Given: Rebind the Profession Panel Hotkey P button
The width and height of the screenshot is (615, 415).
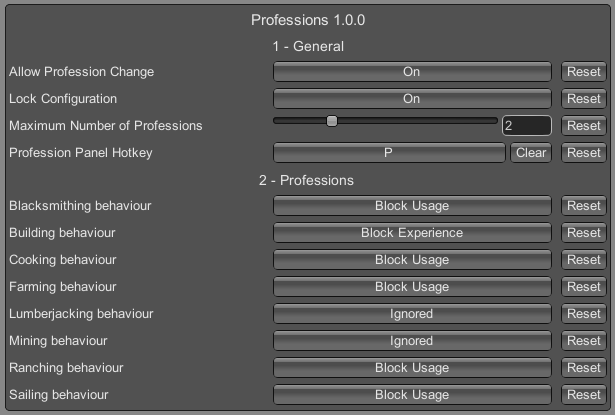Looking at the screenshot, I should click(x=389, y=153).
